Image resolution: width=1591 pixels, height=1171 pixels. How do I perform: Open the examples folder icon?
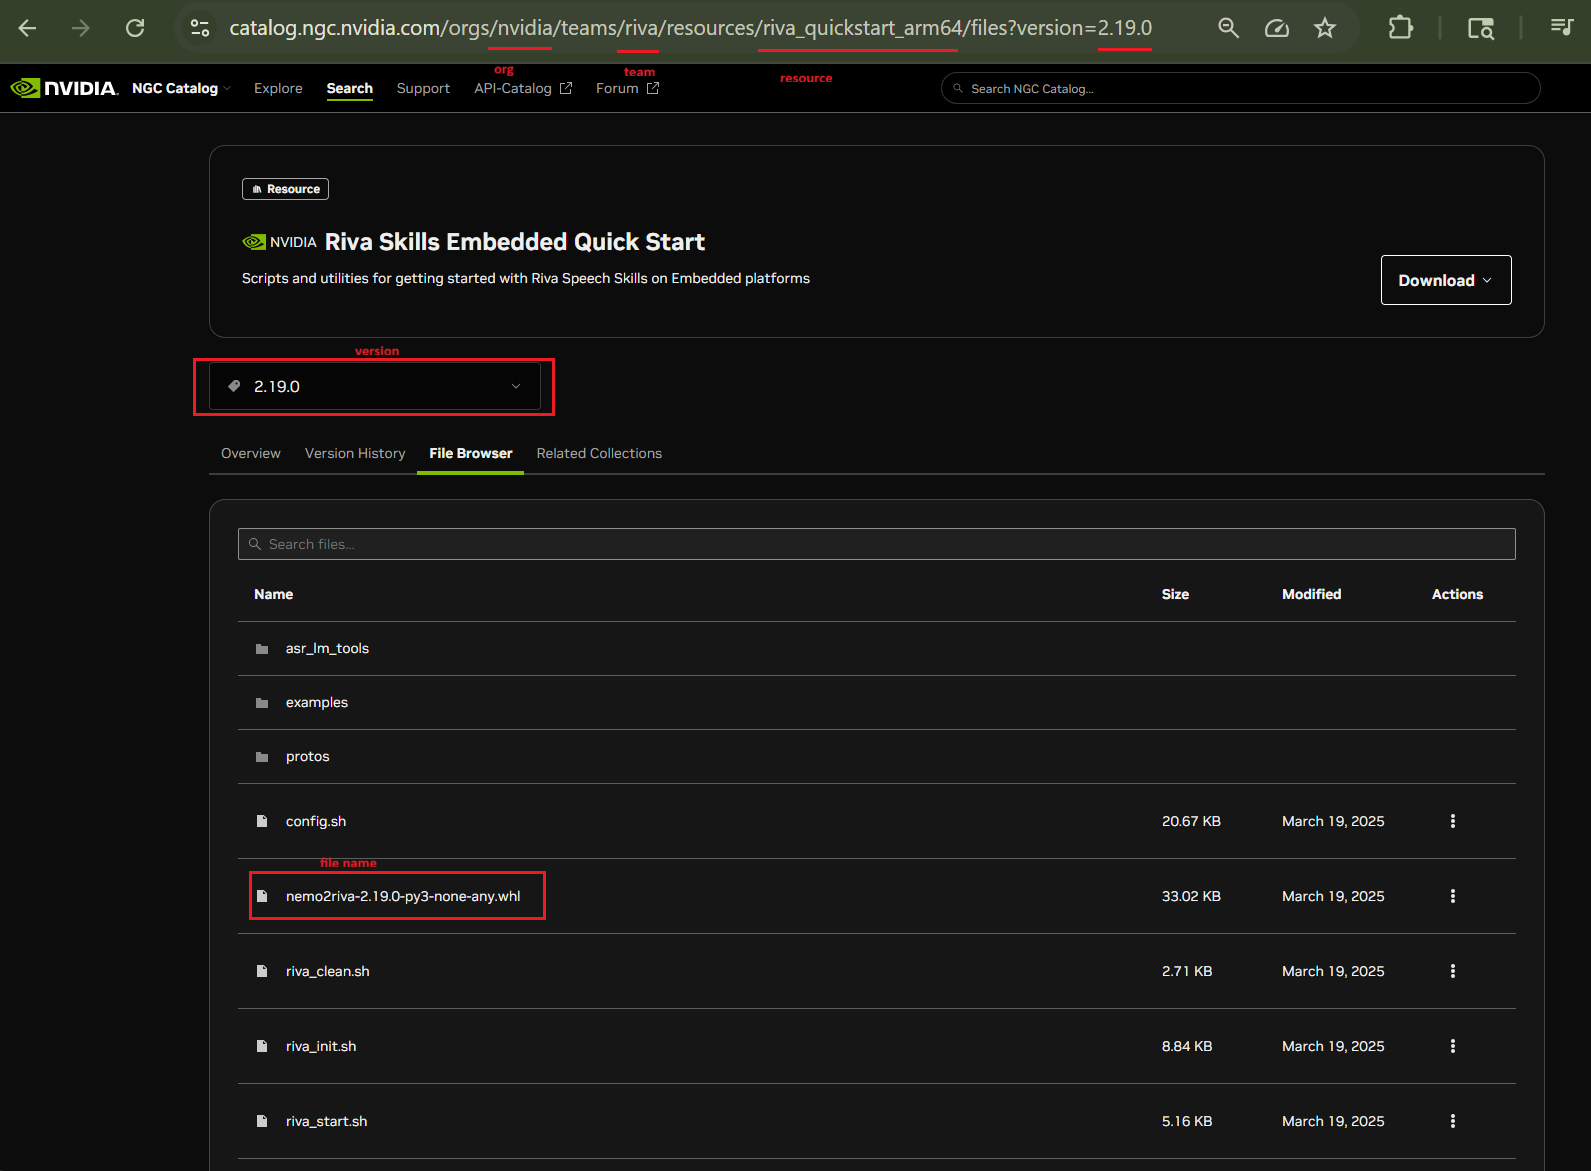click(262, 703)
